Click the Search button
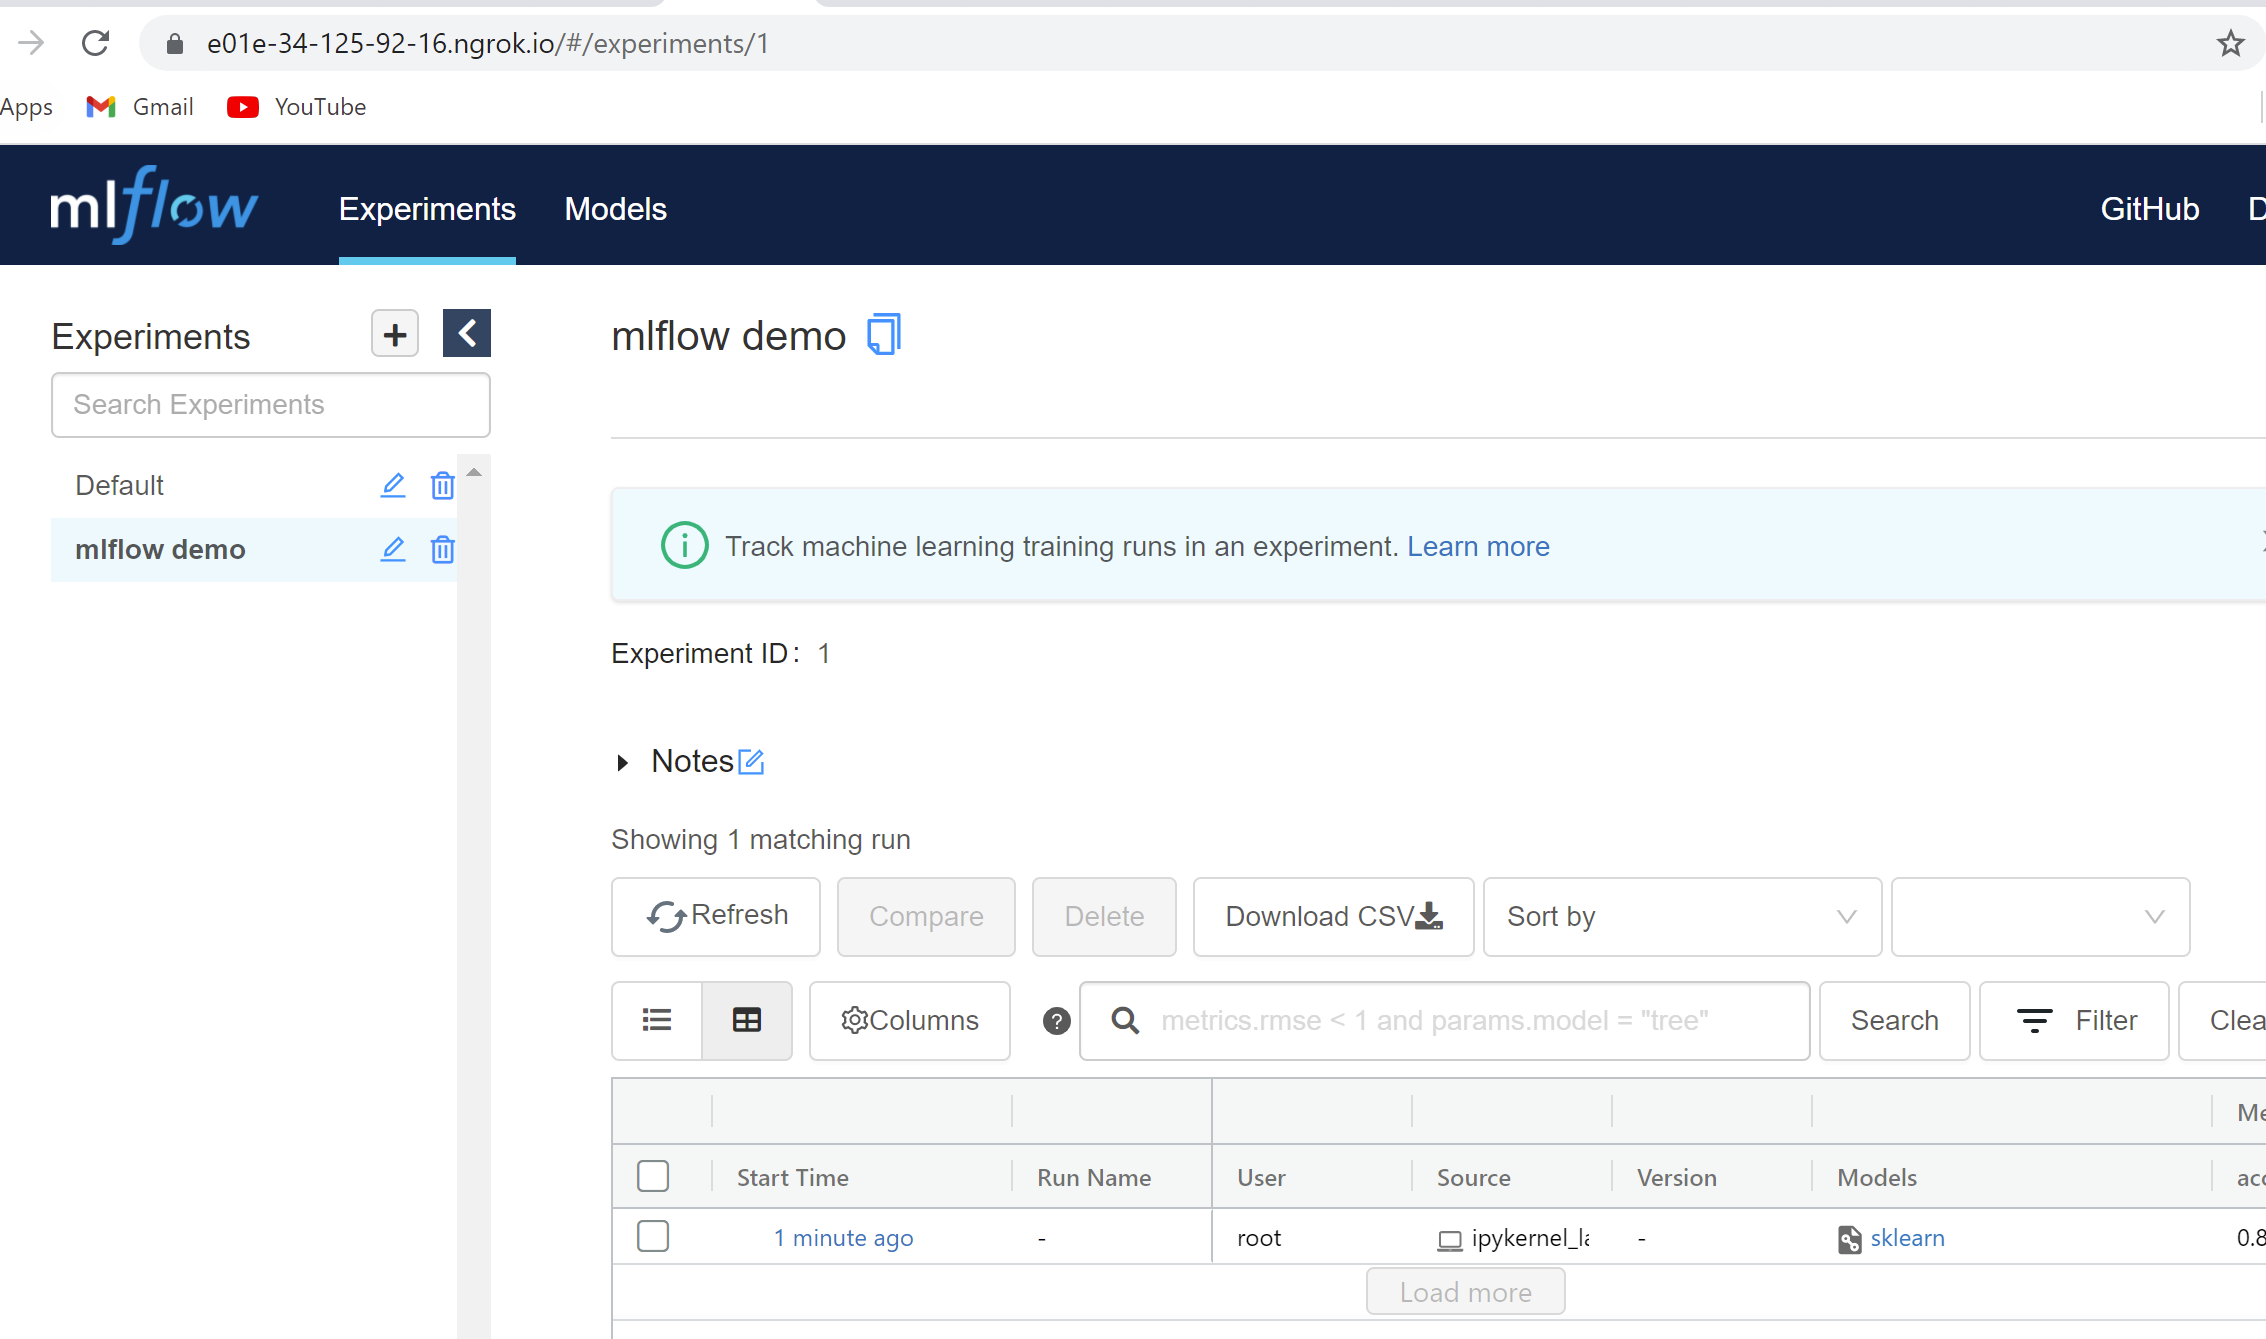The height and width of the screenshot is (1339, 2266). pos(1894,1020)
